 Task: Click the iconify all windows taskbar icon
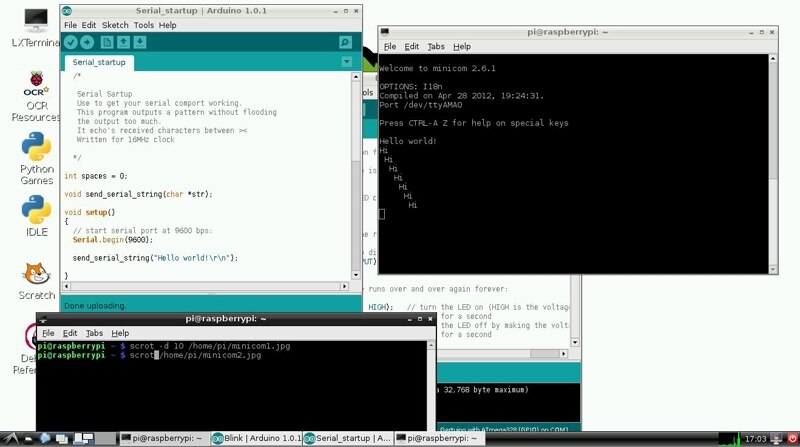pyautogui.click(x=62, y=438)
